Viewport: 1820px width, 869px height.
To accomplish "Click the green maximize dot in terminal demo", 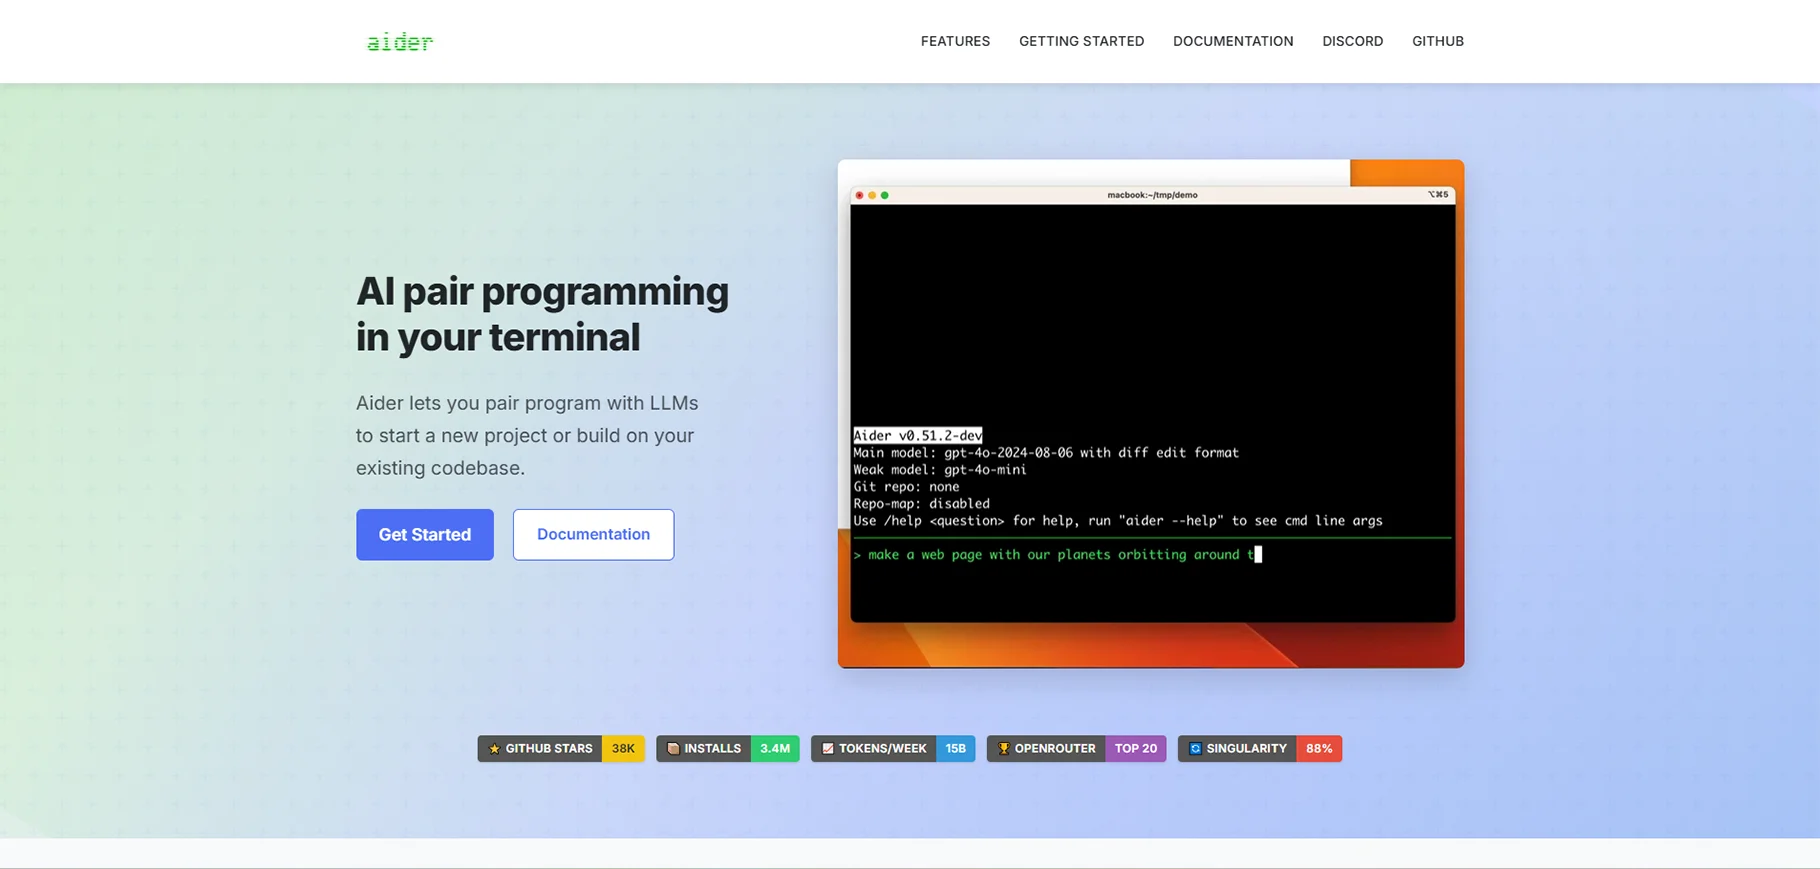I will click(885, 195).
